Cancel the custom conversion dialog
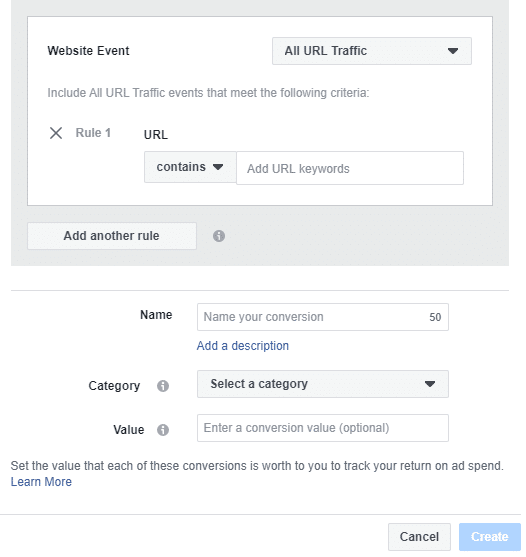Viewport: 526px width, 557px height. click(419, 537)
